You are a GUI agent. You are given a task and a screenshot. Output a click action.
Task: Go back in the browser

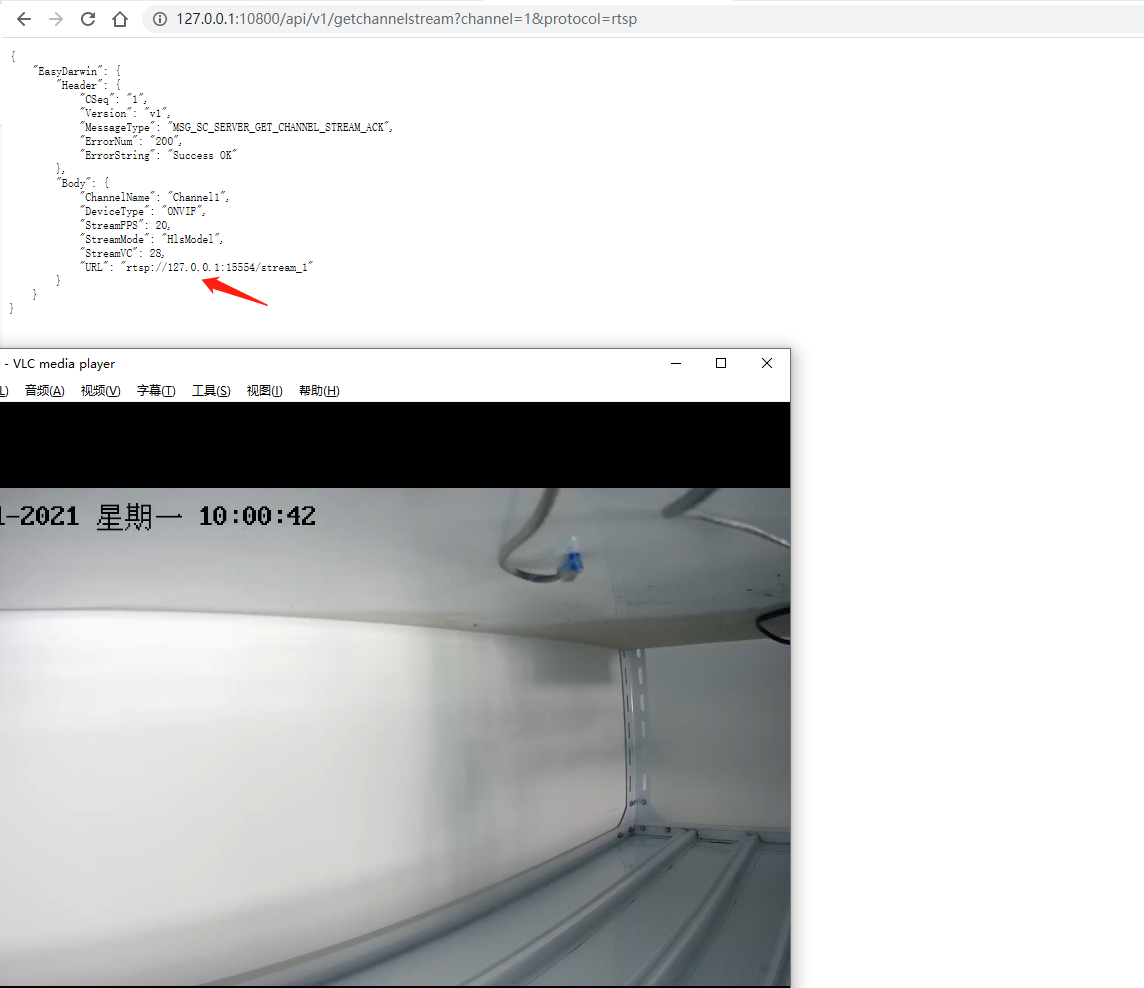24,19
